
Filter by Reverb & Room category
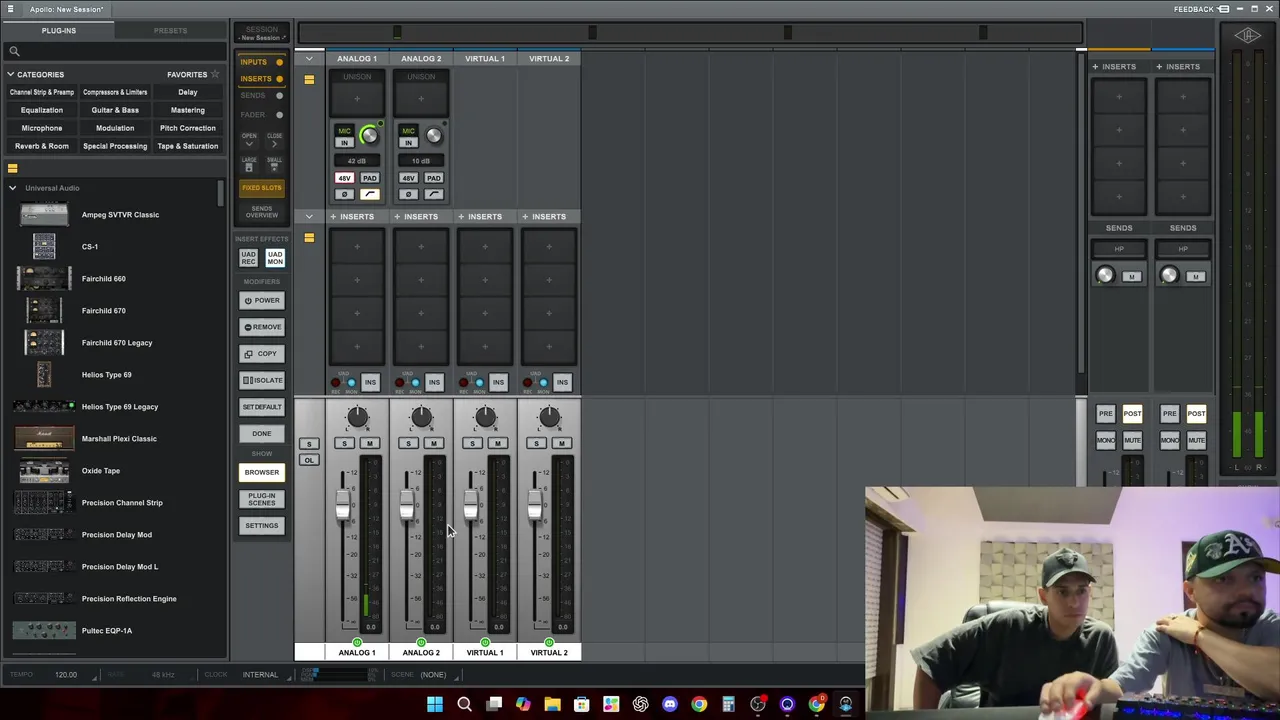42,146
